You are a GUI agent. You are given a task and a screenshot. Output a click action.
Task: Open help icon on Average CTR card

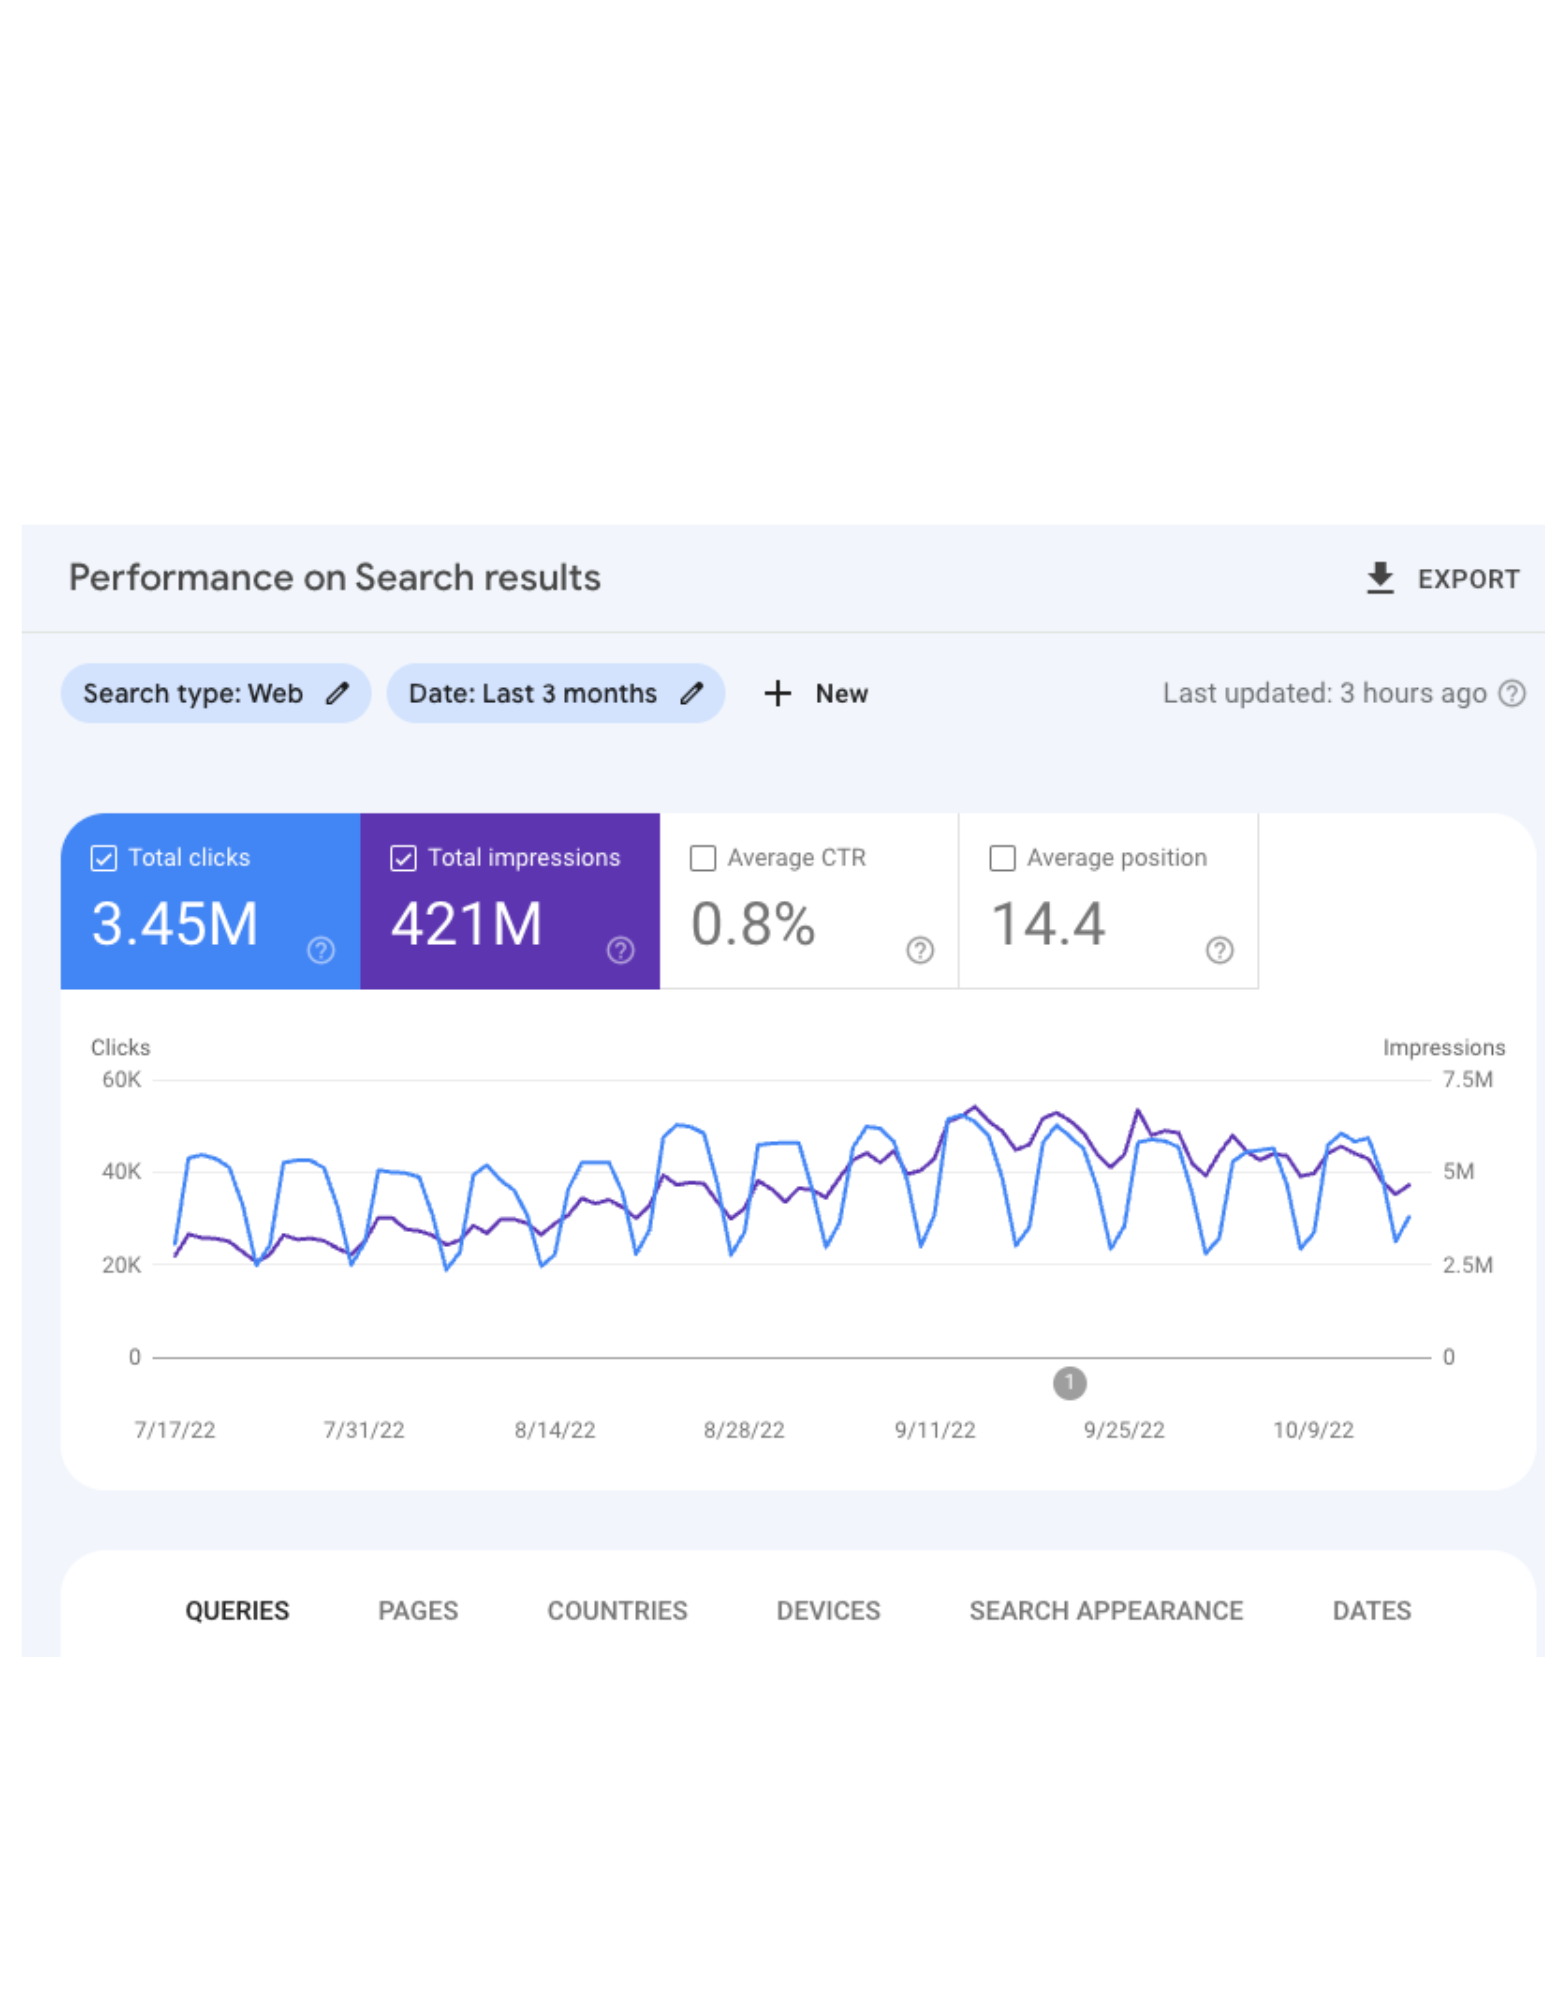point(920,950)
